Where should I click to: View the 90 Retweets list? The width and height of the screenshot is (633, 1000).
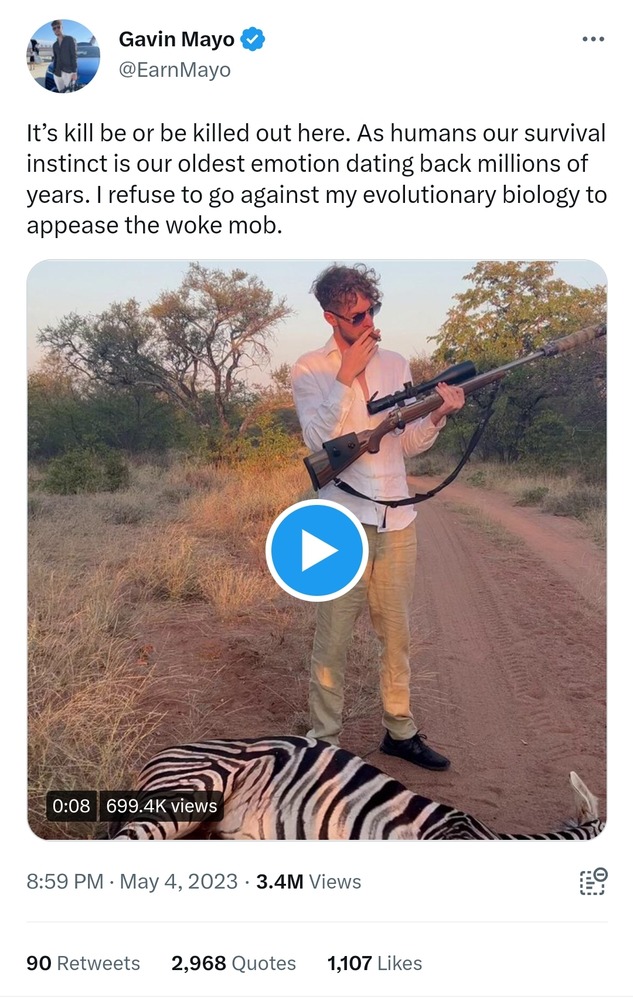(x=83, y=963)
